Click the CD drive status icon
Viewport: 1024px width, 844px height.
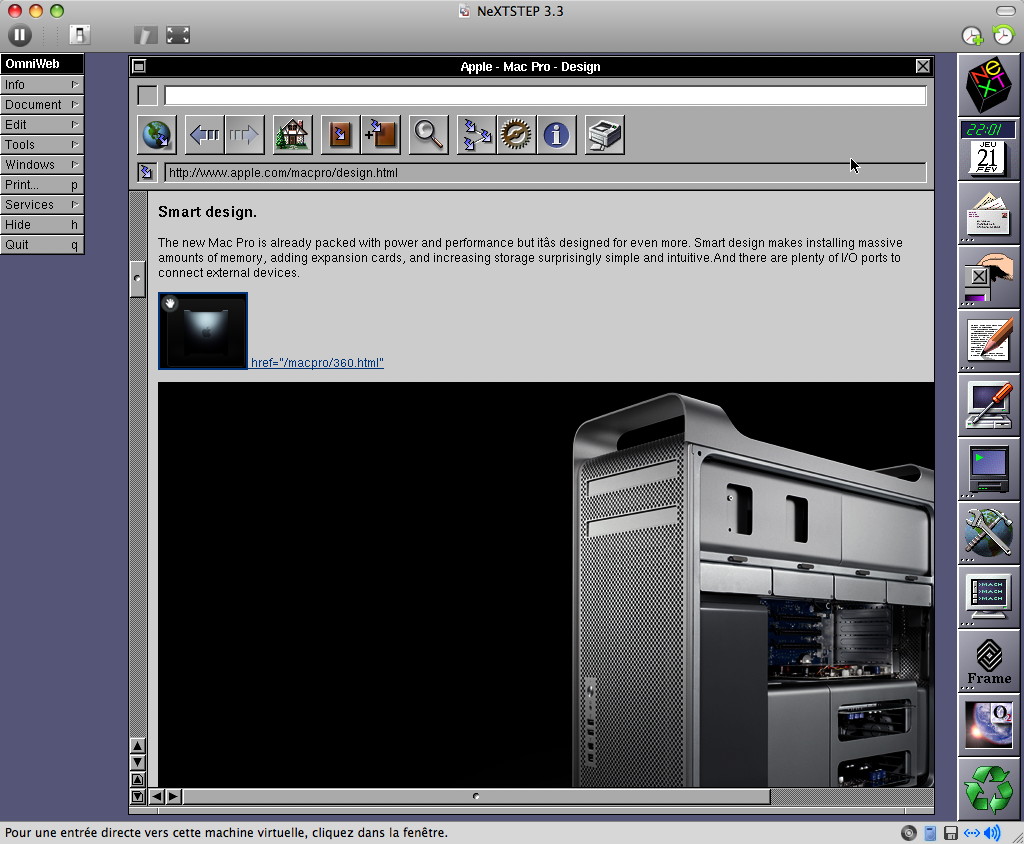[908, 833]
